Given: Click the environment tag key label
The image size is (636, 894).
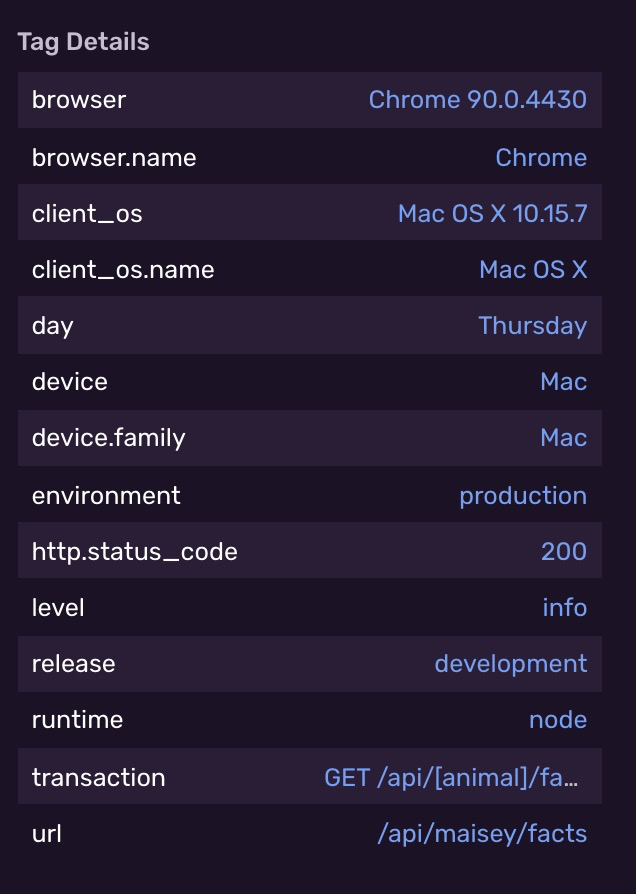Looking at the screenshot, I should tap(107, 495).
